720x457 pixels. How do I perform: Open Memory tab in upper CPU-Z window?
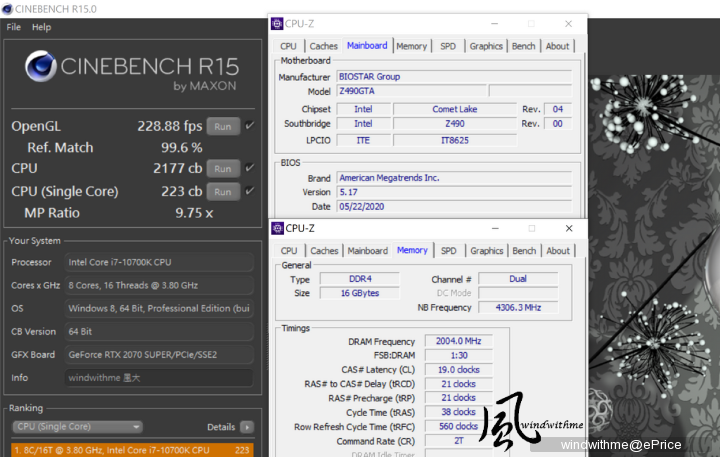coord(411,46)
